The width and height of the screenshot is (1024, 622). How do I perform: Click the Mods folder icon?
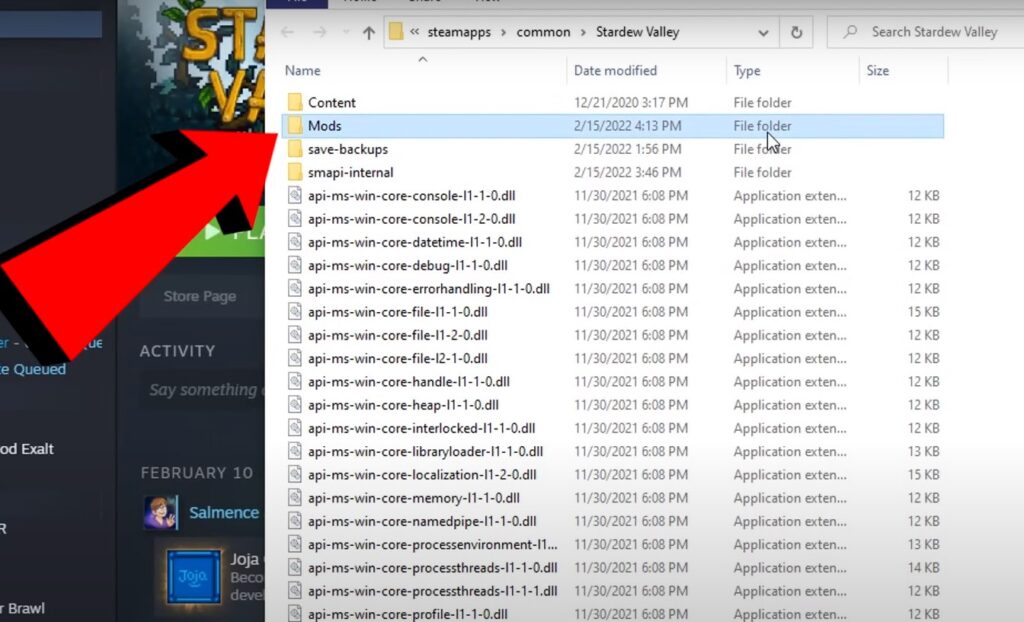pos(295,126)
